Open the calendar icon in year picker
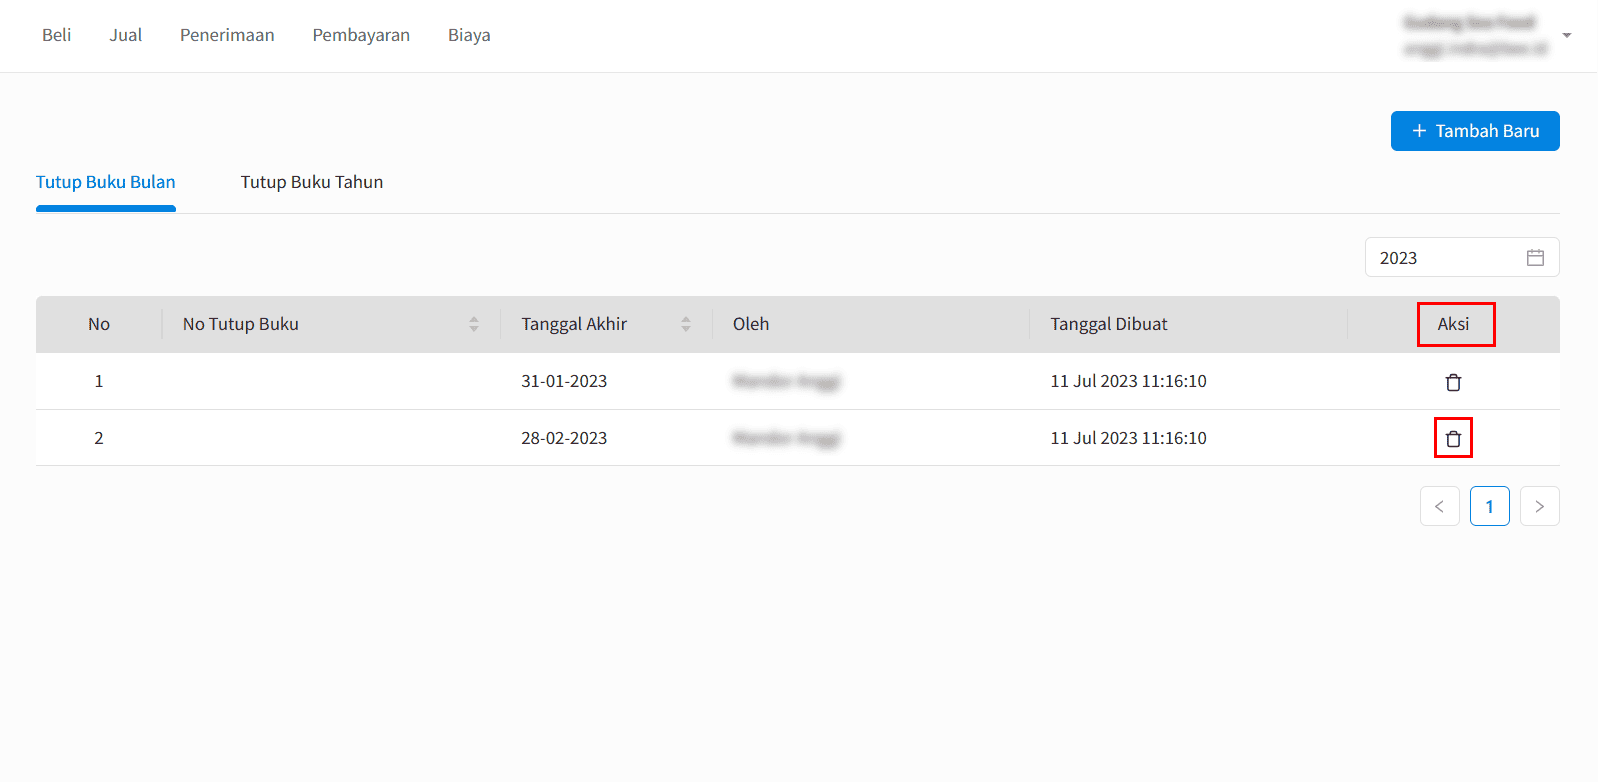 pos(1535,258)
